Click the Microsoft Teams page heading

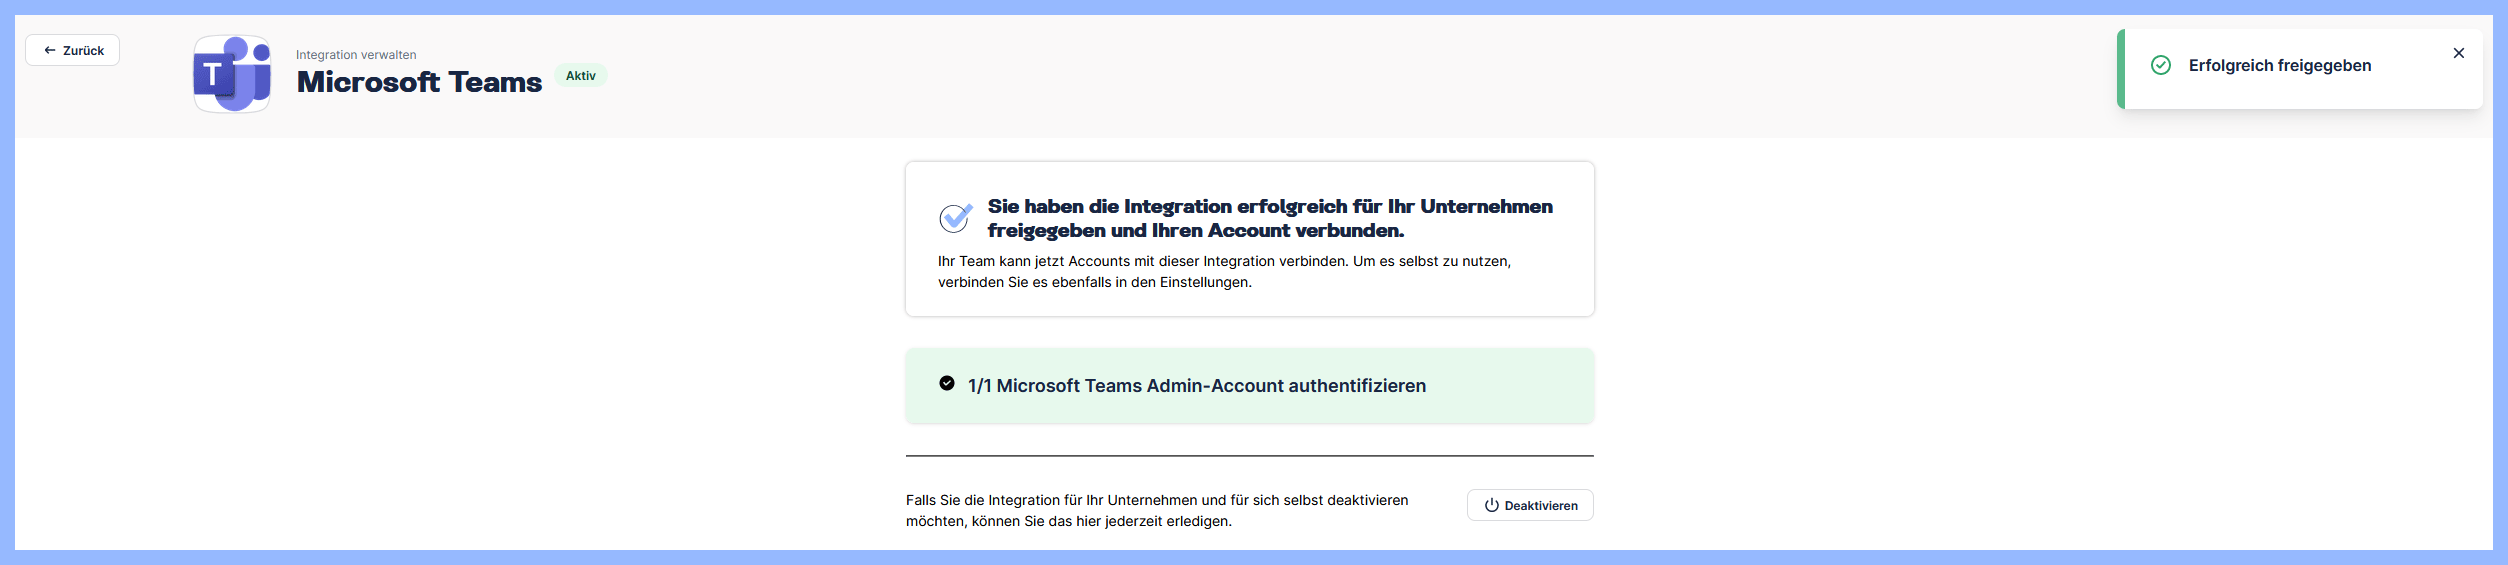pyautogui.click(x=419, y=82)
